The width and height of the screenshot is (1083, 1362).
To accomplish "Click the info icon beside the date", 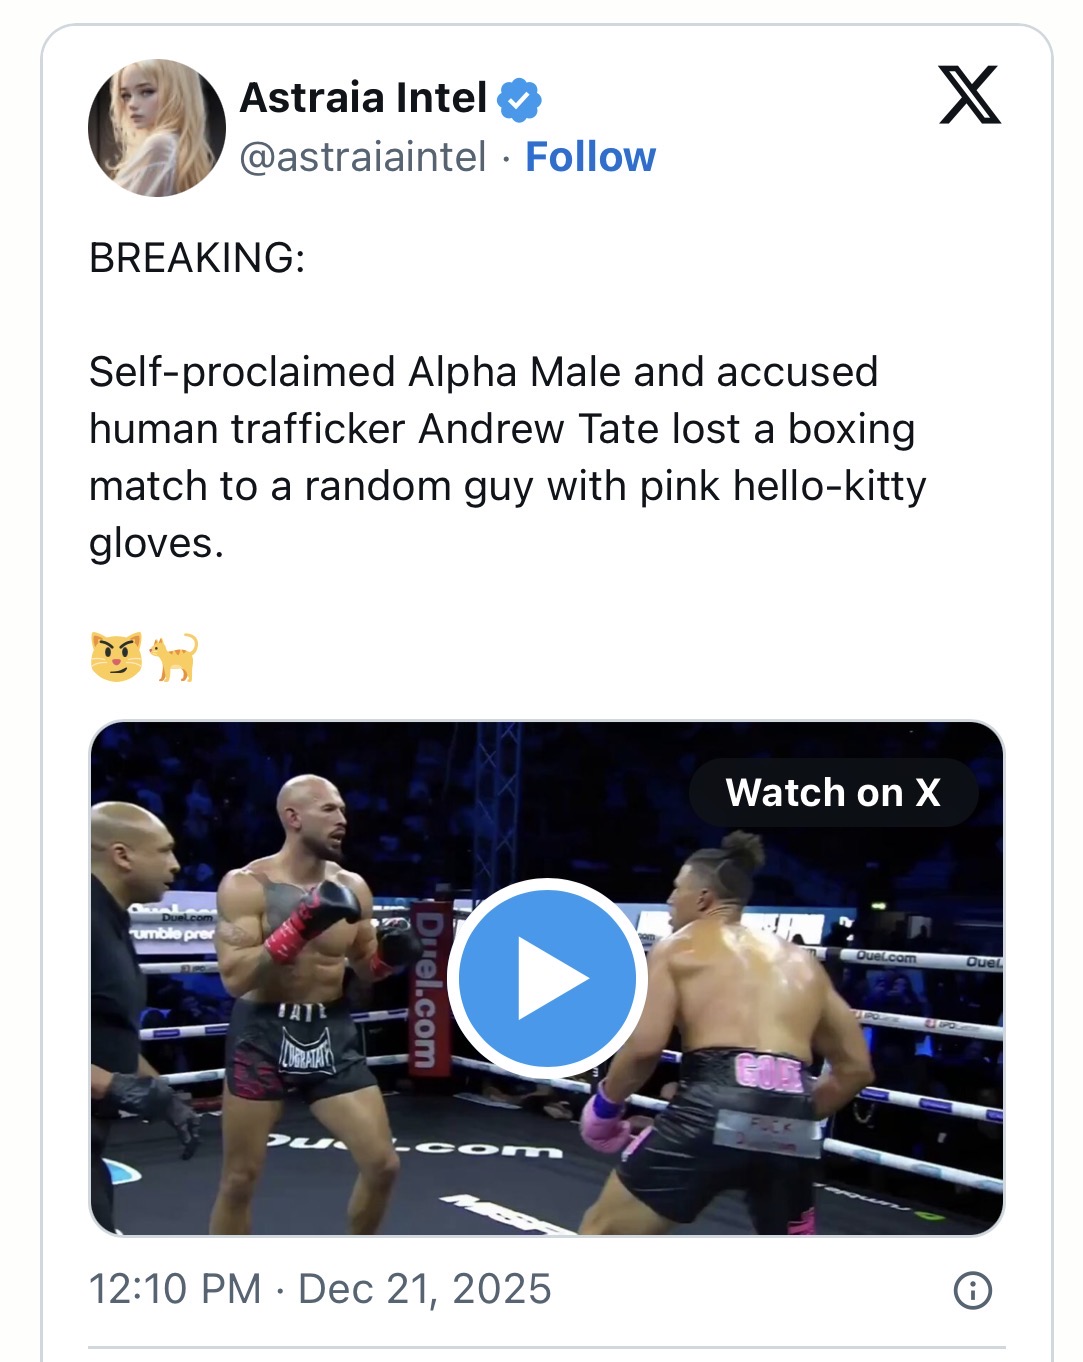I will [x=973, y=1290].
